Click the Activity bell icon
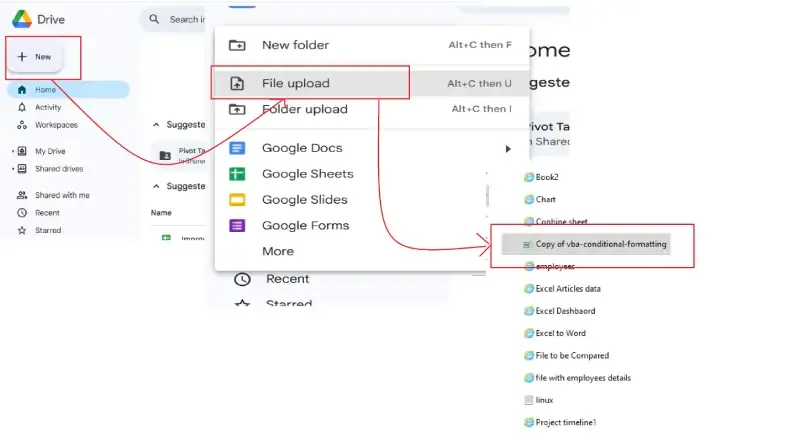This screenshot has width=800, height=436. coord(22,107)
